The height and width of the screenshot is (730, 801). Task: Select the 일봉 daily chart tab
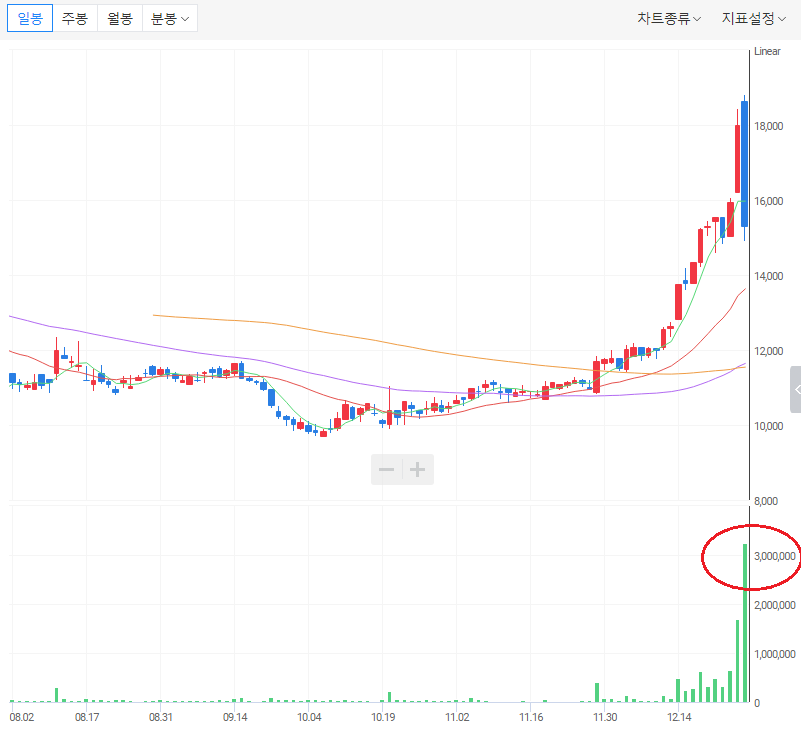coord(30,18)
